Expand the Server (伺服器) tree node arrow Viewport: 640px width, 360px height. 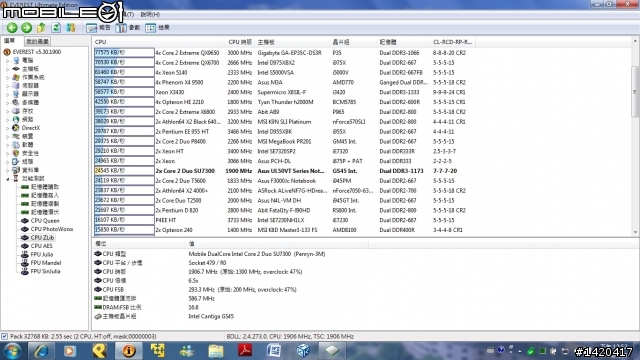pos(7,86)
